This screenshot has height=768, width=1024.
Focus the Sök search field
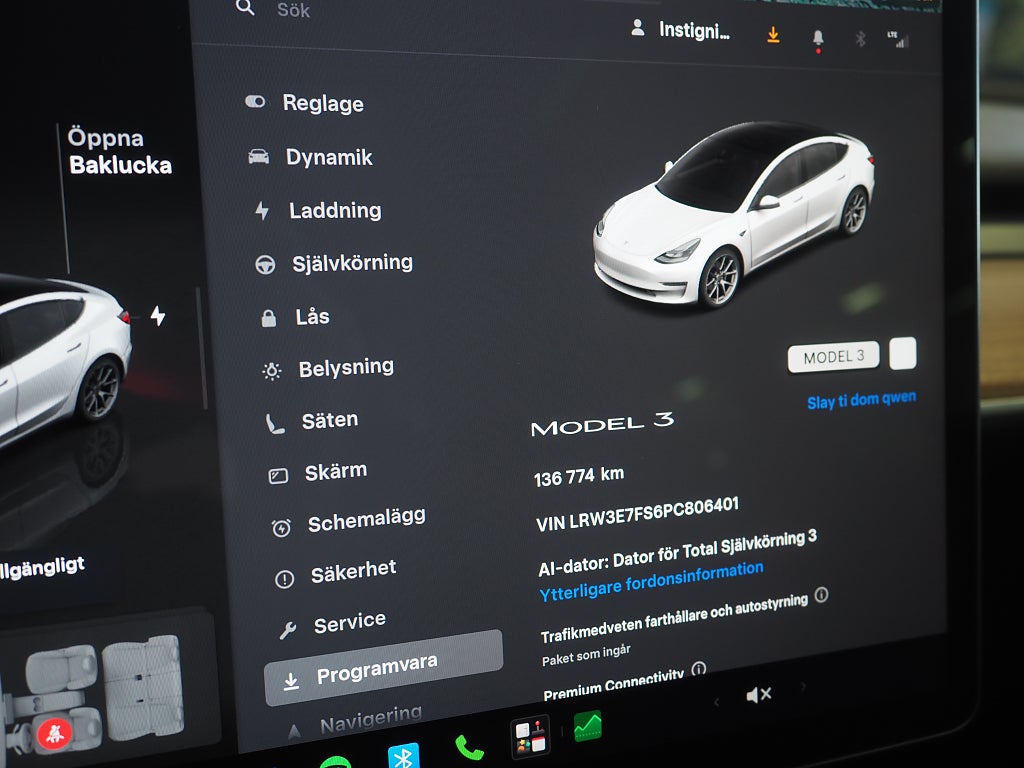[x=293, y=10]
